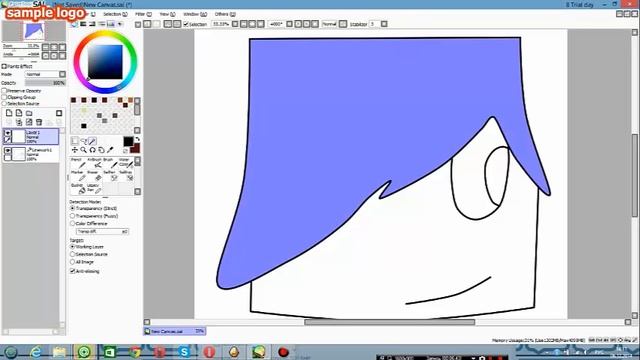Screen dimensions: 640x360
Task: Create a new normal layer
Action: click(9, 113)
